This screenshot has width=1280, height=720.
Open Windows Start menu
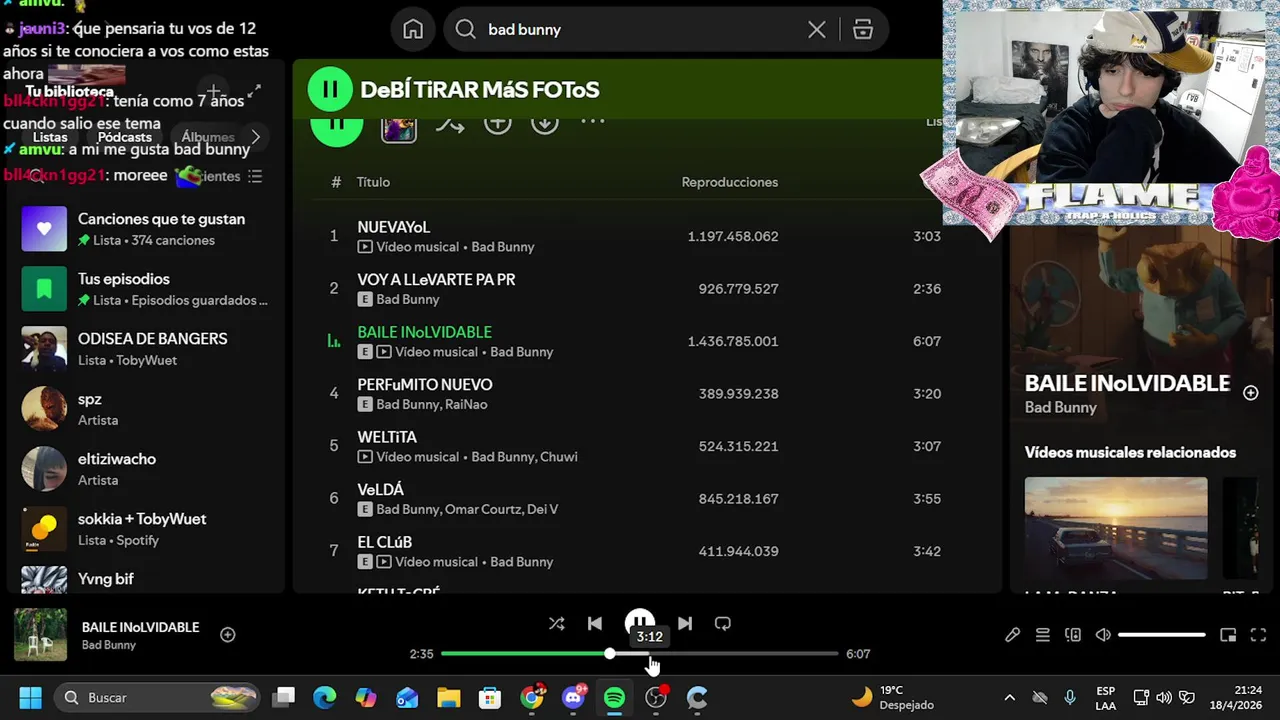tap(30, 697)
